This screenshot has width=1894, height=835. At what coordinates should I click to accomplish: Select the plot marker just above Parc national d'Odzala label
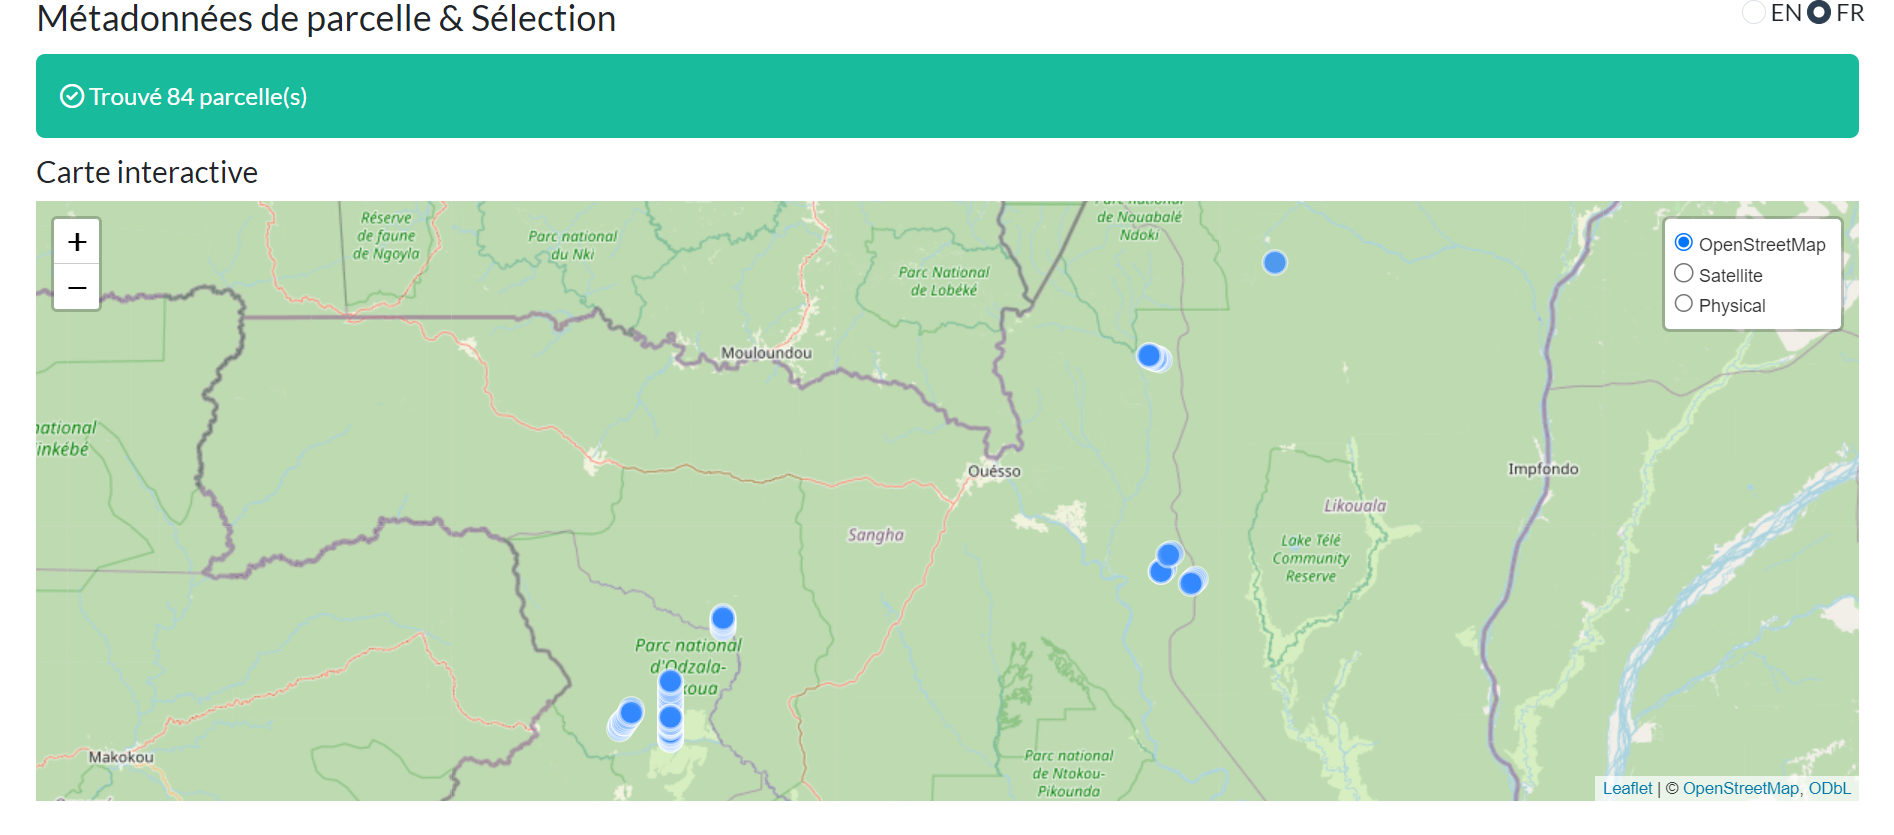[723, 619]
